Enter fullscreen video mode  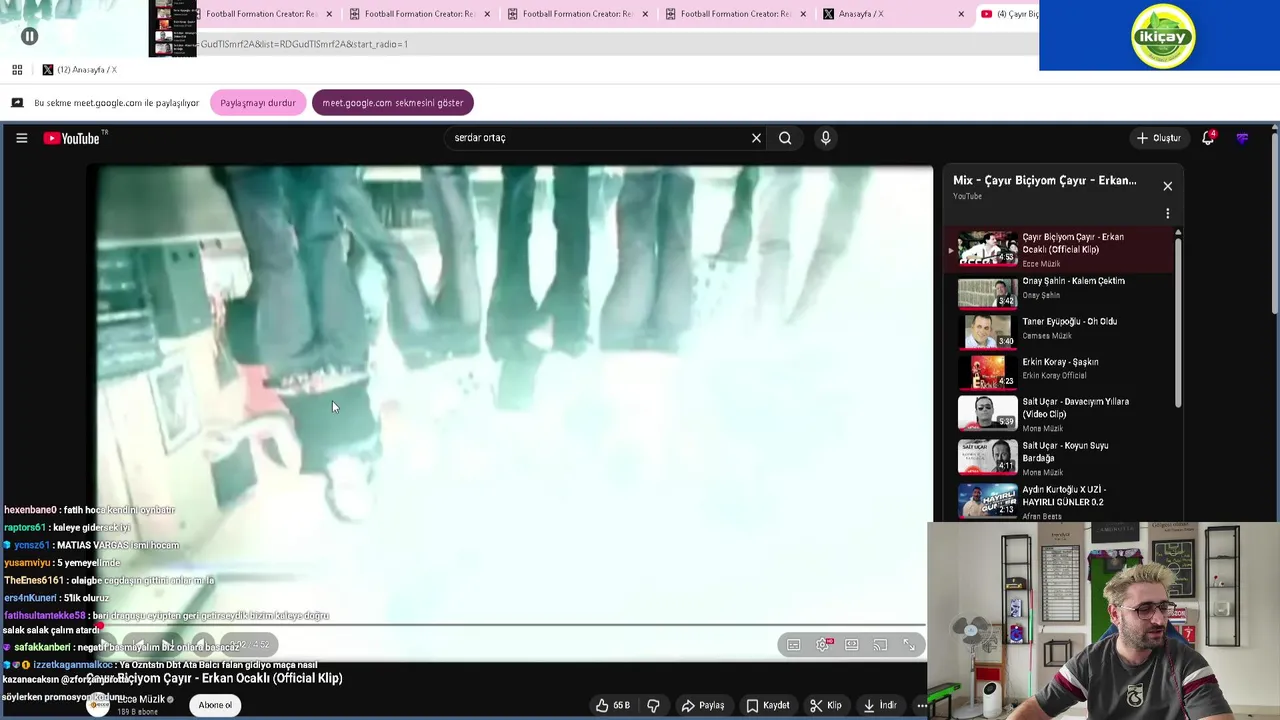tap(909, 645)
